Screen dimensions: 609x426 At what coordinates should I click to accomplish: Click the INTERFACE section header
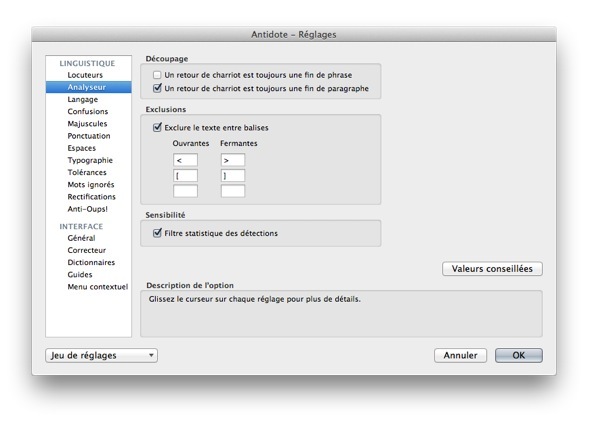pyautogui.click(x=81, y=226)
